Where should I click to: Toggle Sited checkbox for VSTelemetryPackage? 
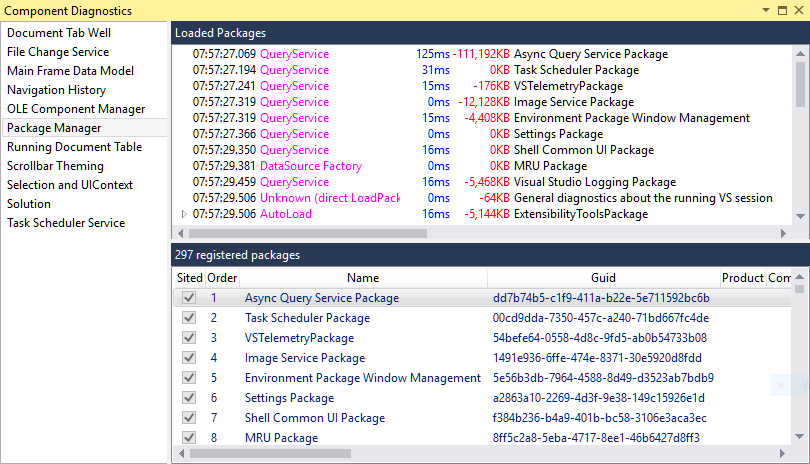189,338
